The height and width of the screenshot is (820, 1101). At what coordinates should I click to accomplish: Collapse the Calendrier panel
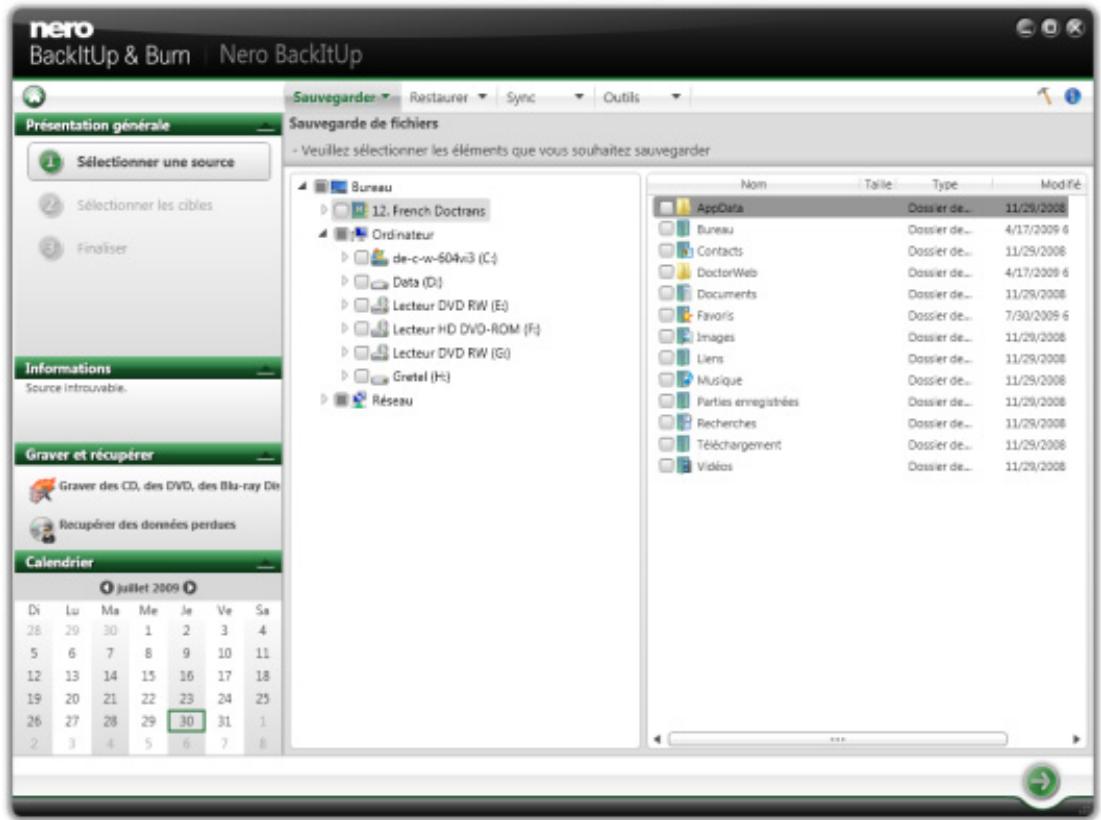265,564
